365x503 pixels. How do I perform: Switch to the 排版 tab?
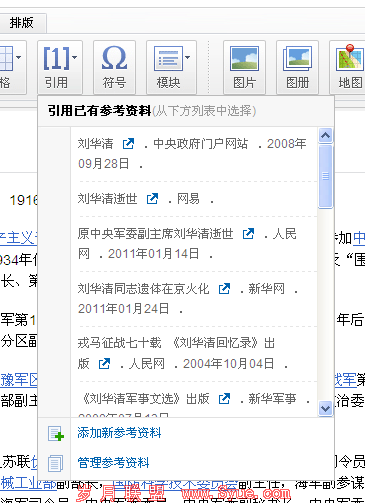[x=22, y=23]
